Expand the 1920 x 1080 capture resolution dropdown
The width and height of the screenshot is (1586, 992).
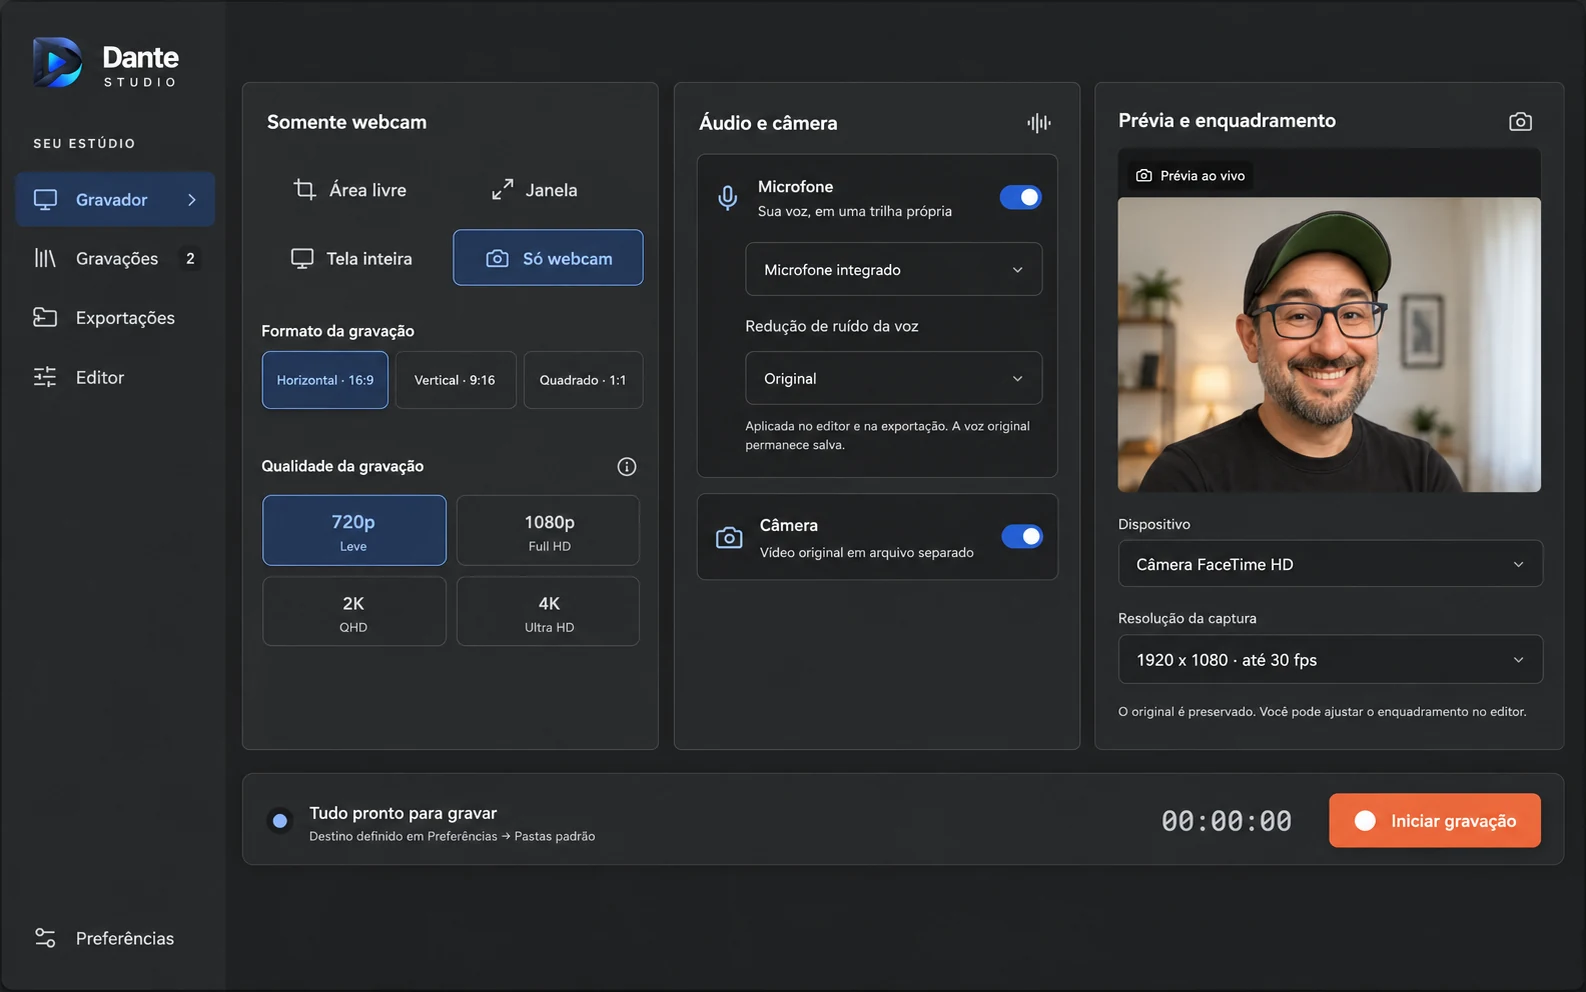click(1330, 660)
